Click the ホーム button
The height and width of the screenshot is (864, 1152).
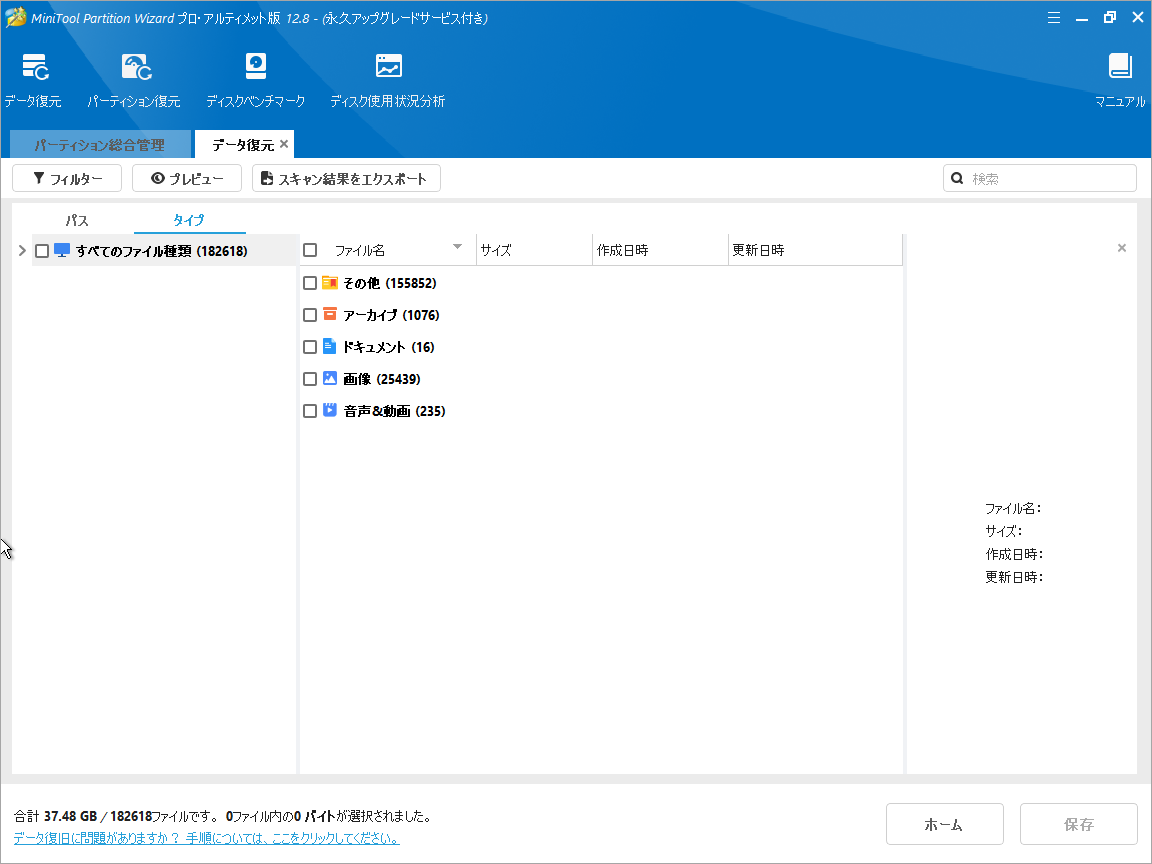coord(944,824)
